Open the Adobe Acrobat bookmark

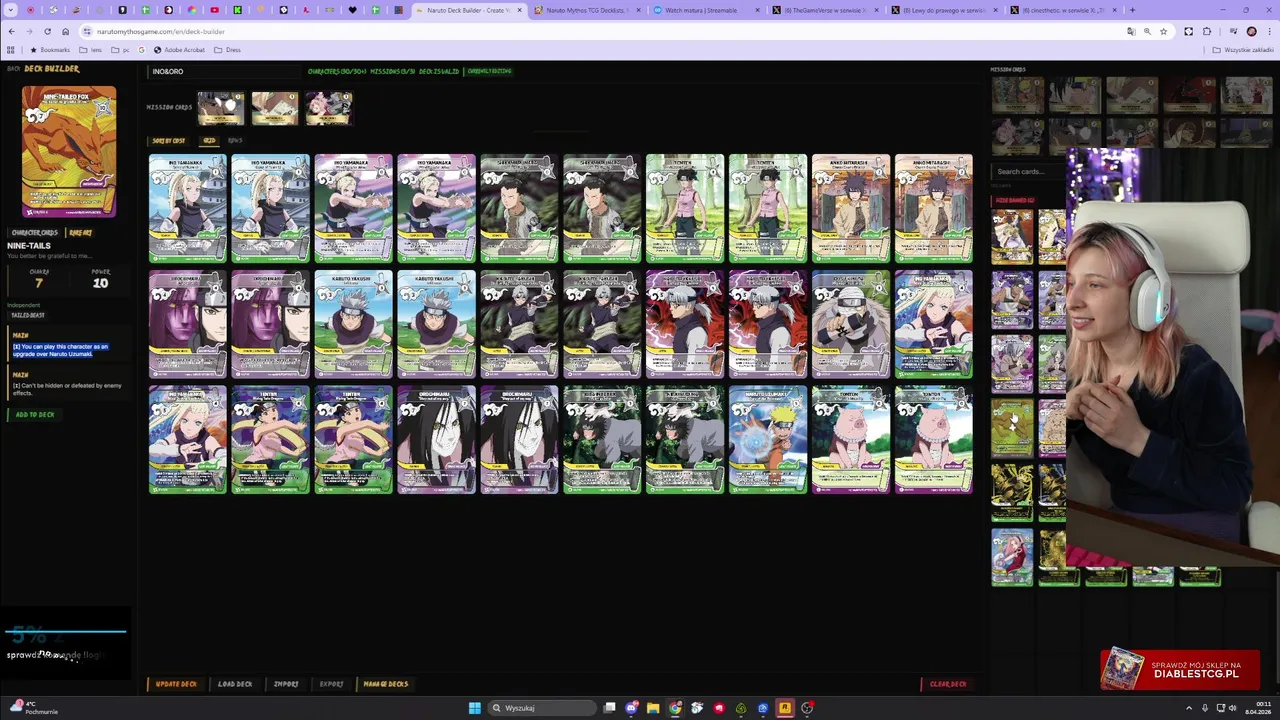[178, 49]
